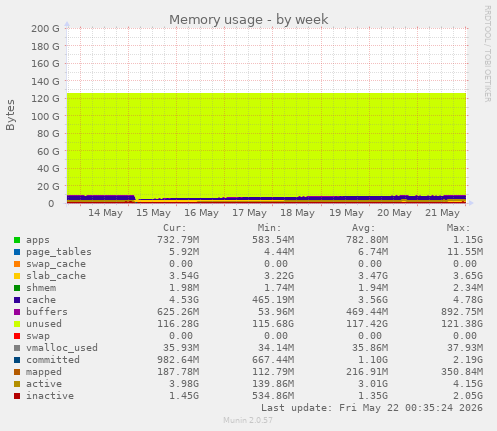The image size is (497, 431).
Task: Click the cache min value 465.19M
Action: point(273,300)
